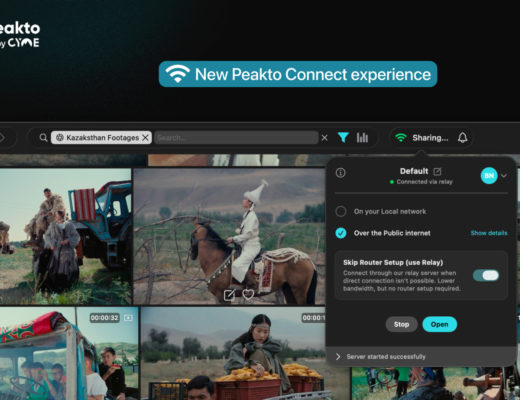Click the green Wi-Fi sharing icon
Image resolution: width=520 pixels, height=400 pixels.
click(401, 137)
